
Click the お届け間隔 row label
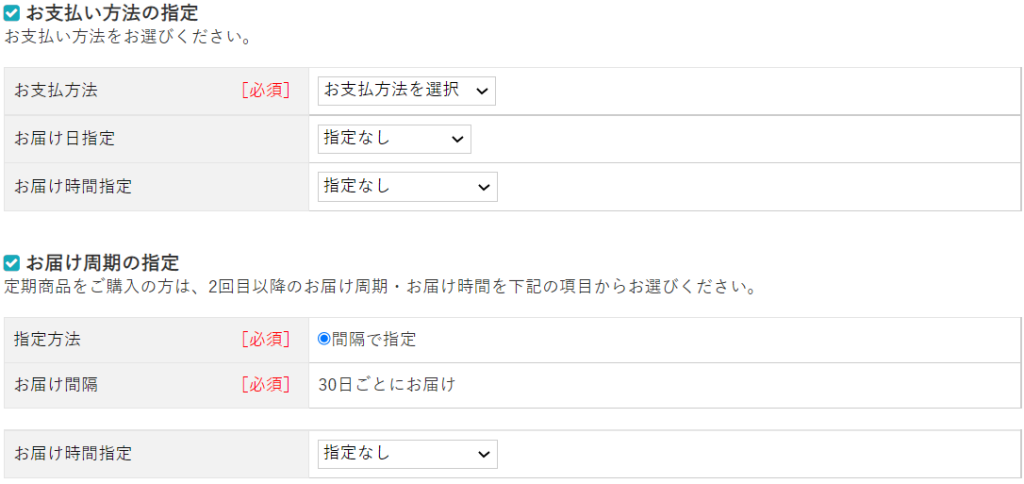[56, 384]
